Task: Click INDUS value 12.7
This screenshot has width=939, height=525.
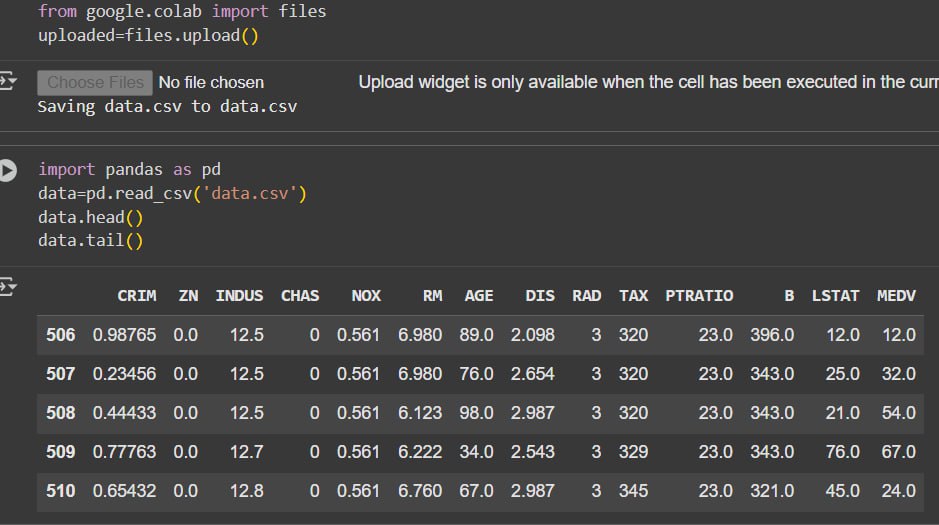Action: point(247,452)
